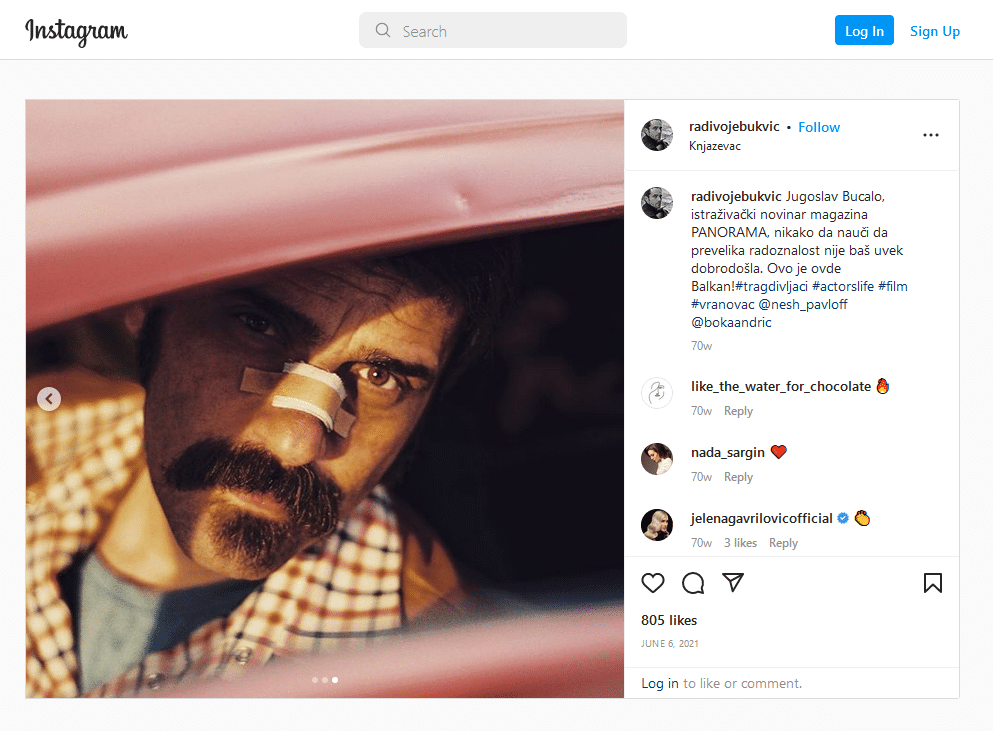Open the Sign Up link
The width and height of the screenshot is (993, 731).
click(x=935, y=31)
